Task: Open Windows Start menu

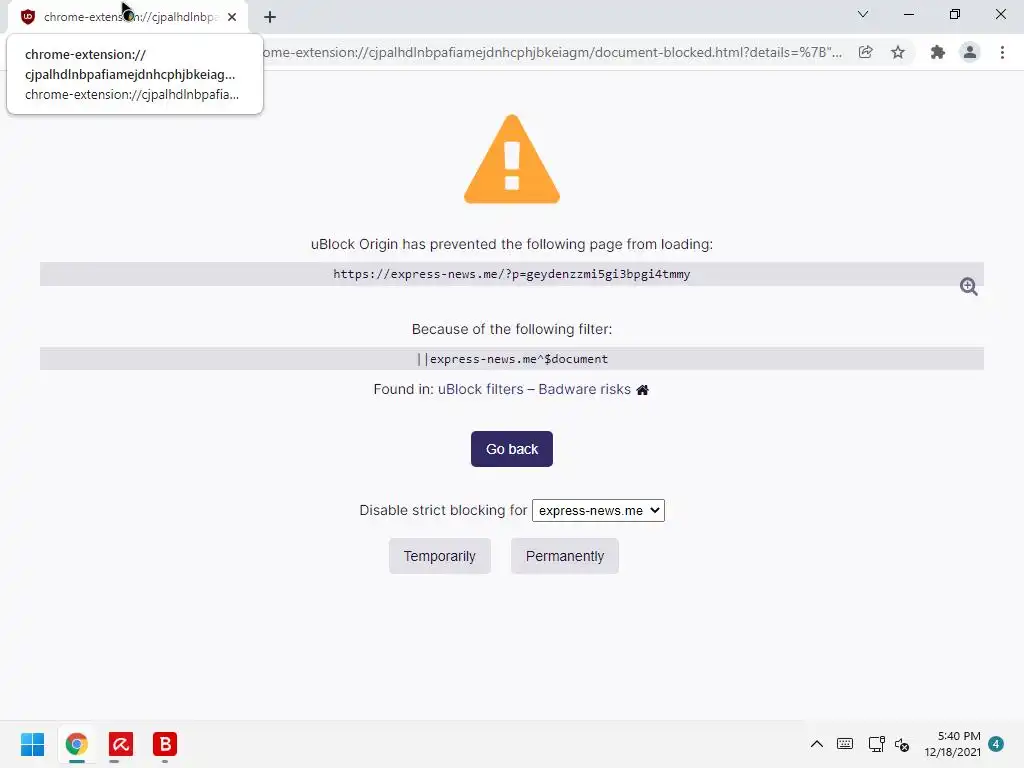Action: pyautogui.click(x=33, y=744)
